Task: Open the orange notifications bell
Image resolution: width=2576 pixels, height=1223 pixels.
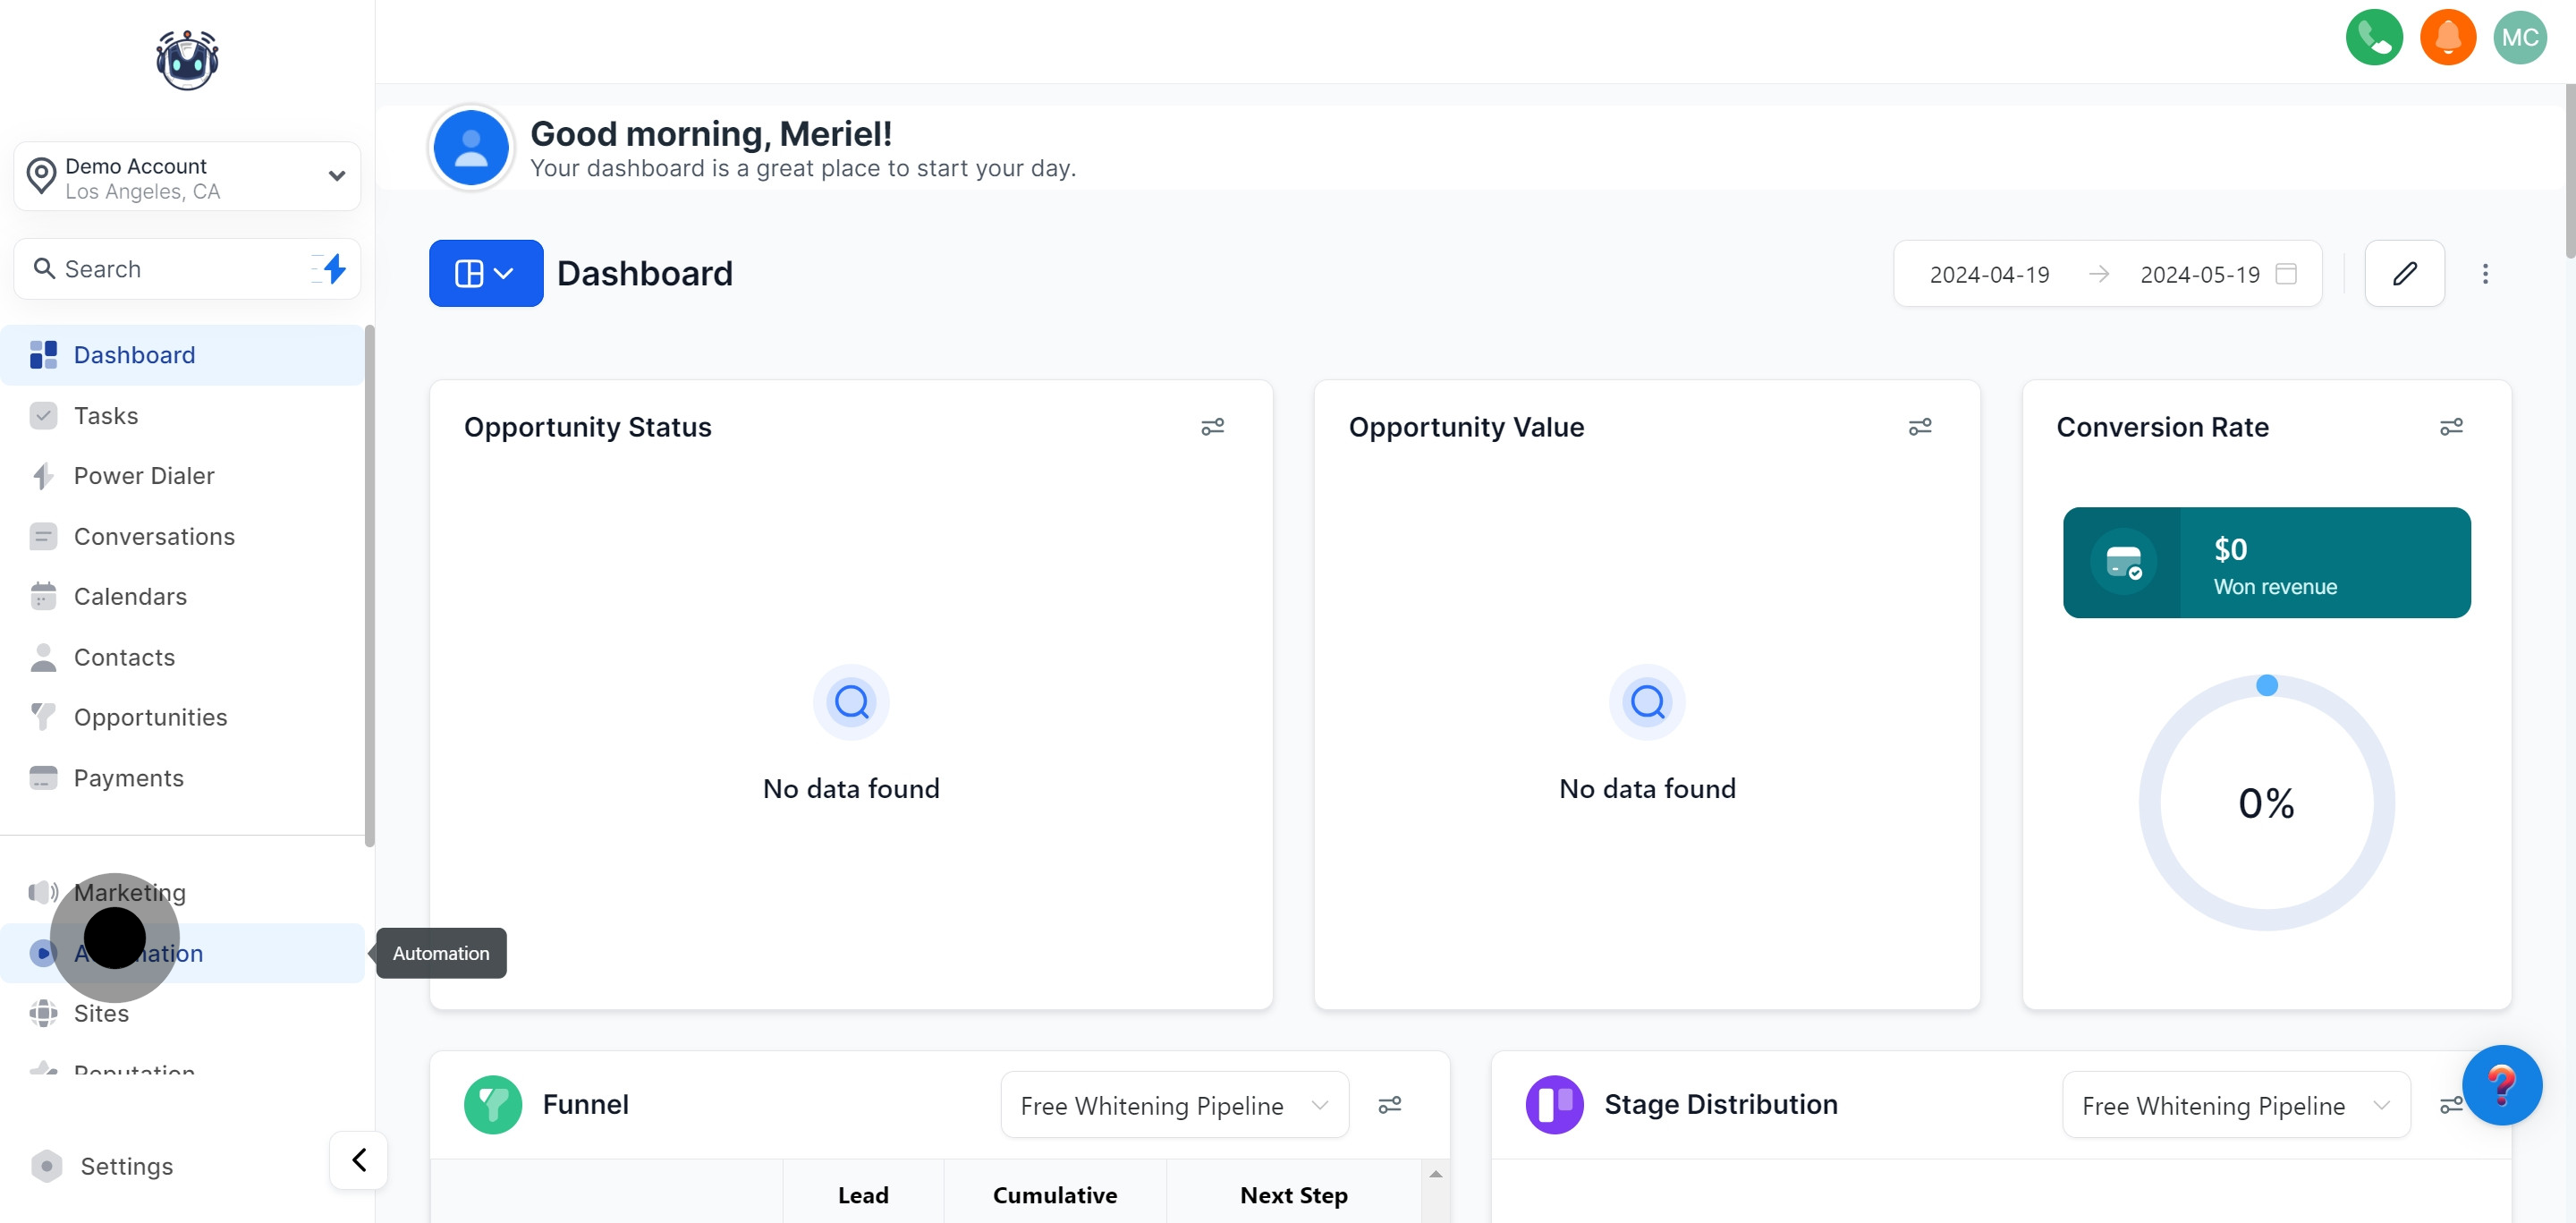Action: [x=2447, y=38]
